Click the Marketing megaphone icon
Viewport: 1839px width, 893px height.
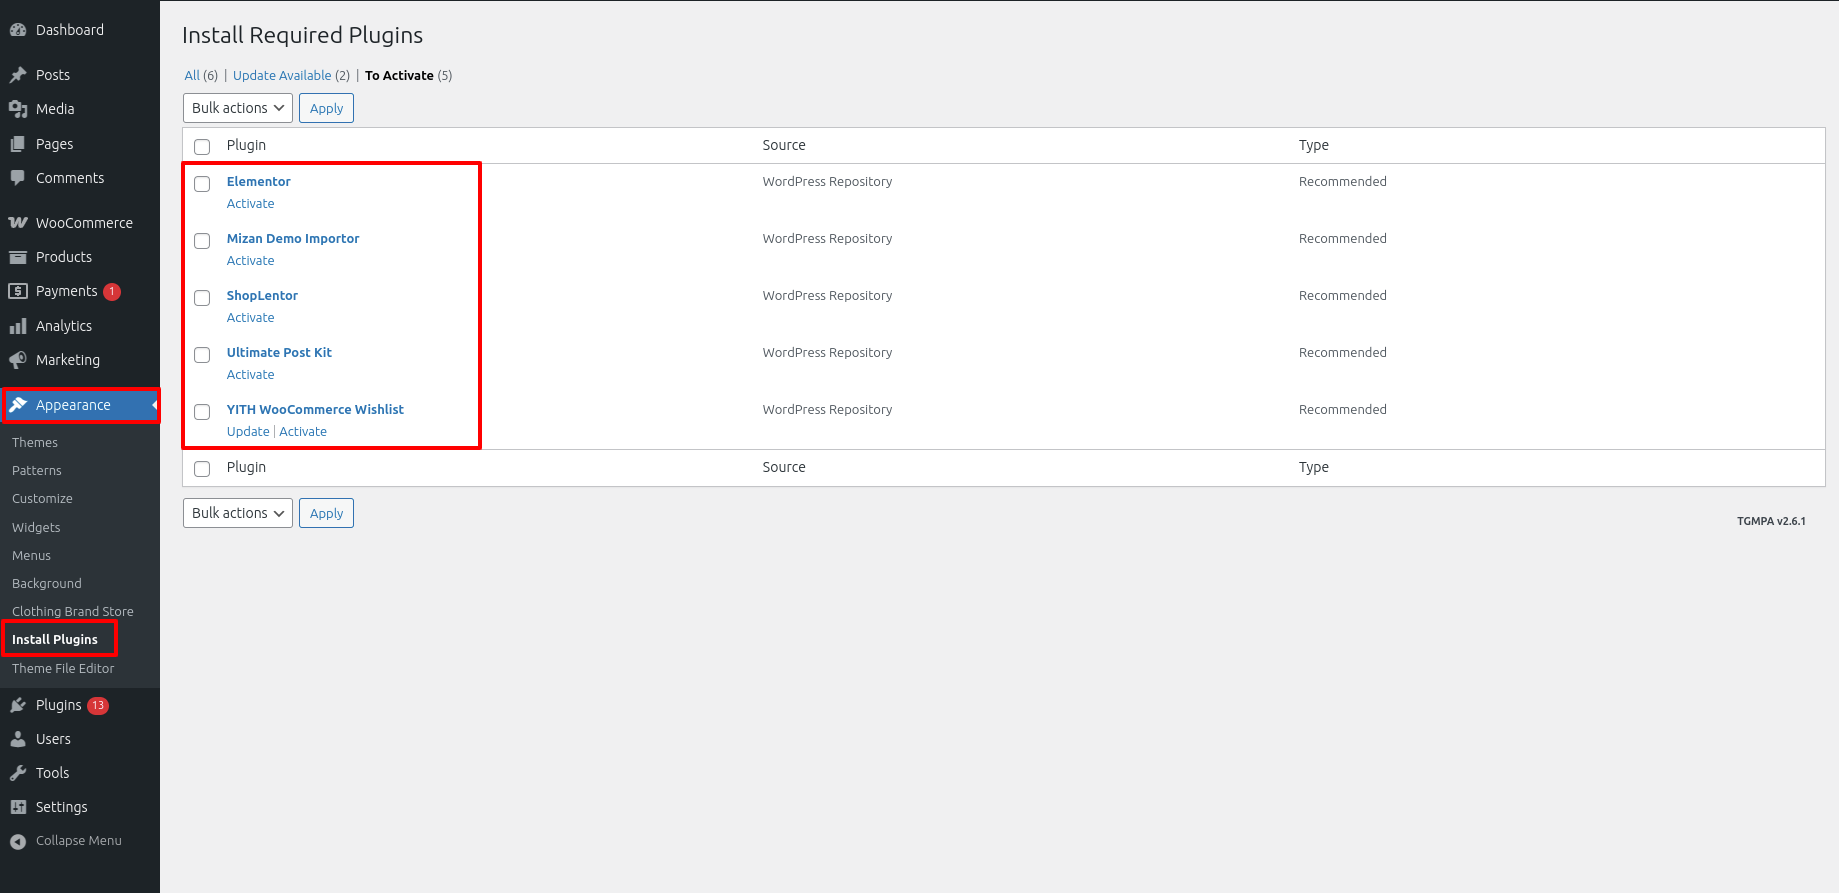pyautogui.click(x=18, y=360)
